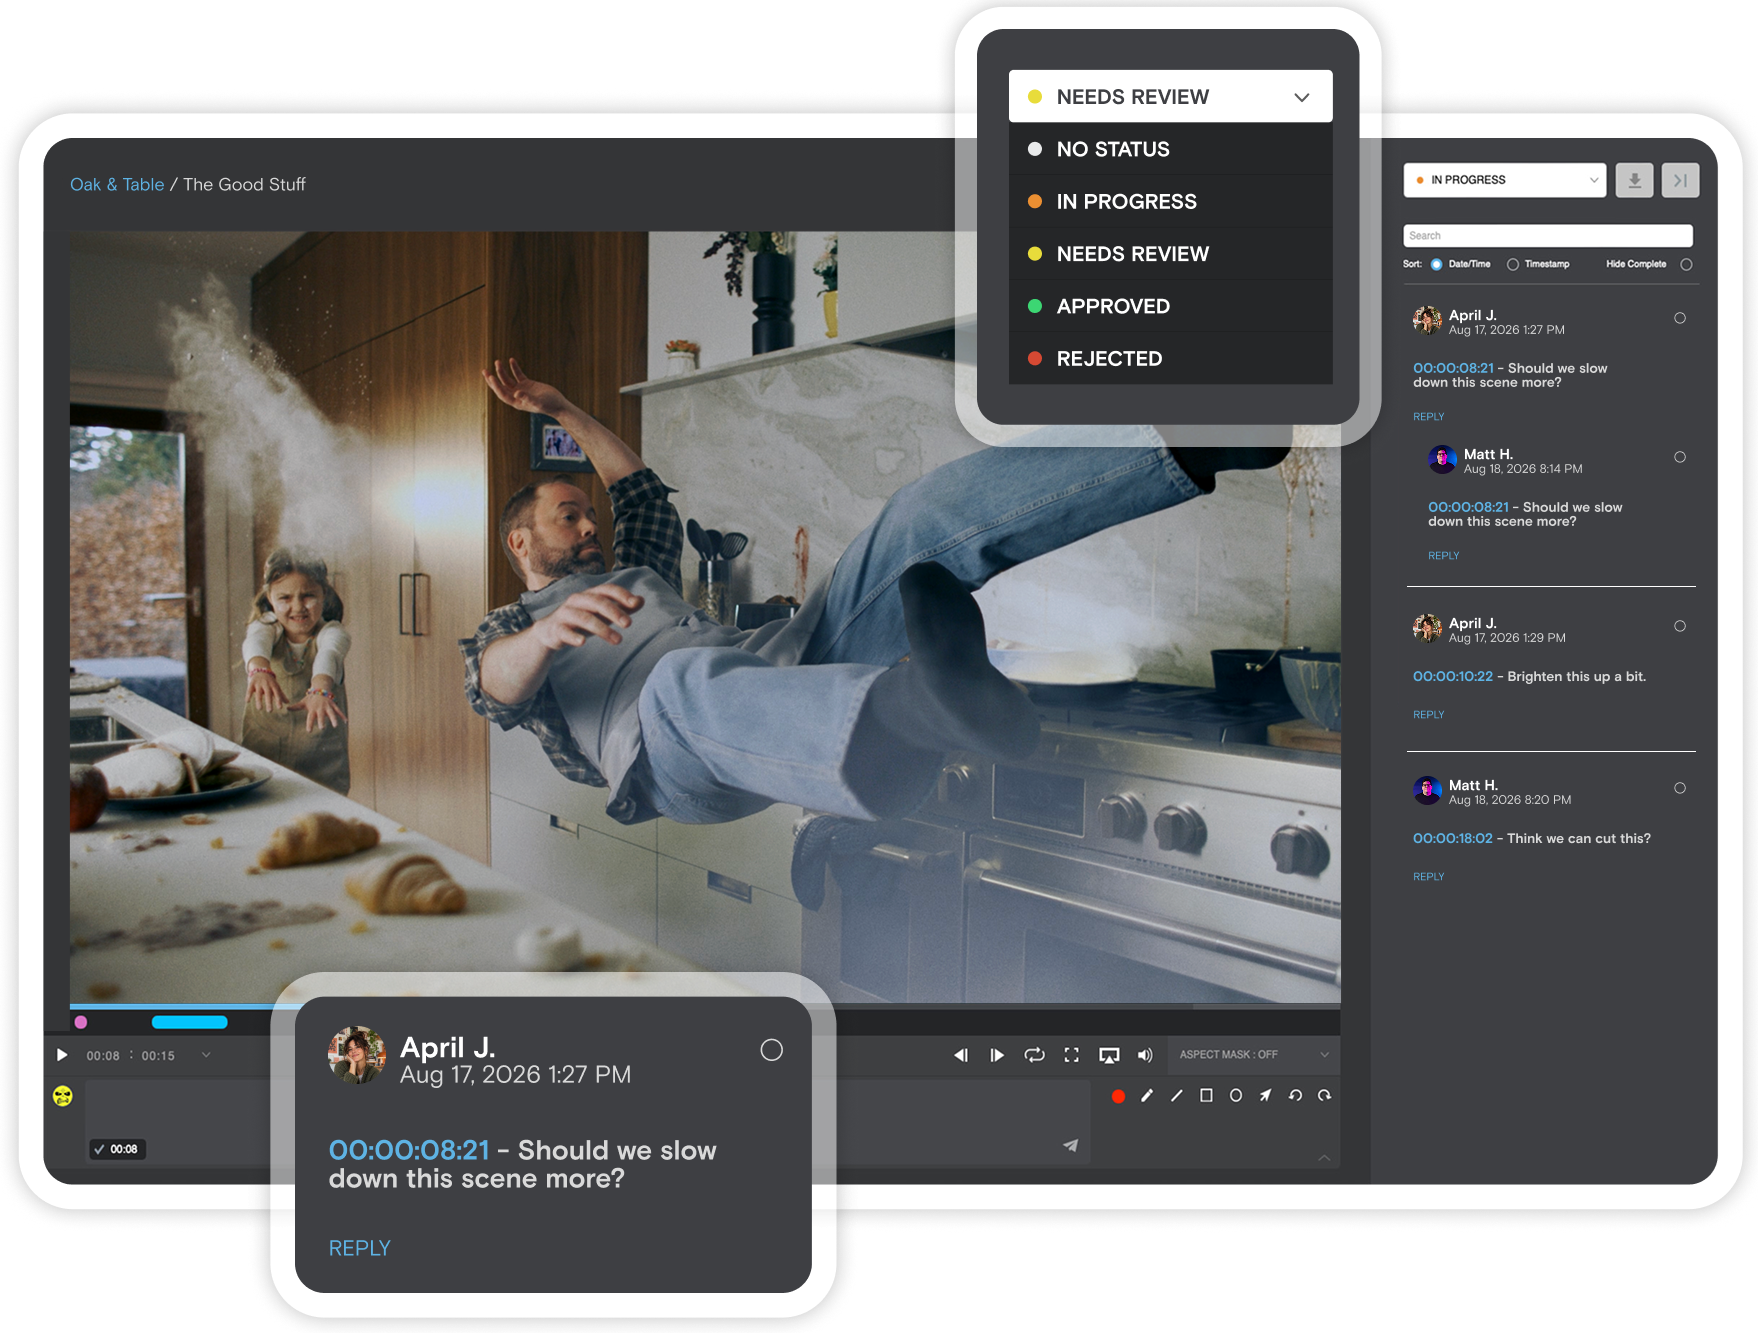Open April J.'s avatar in enlarged comment card

pos(357,1055)
